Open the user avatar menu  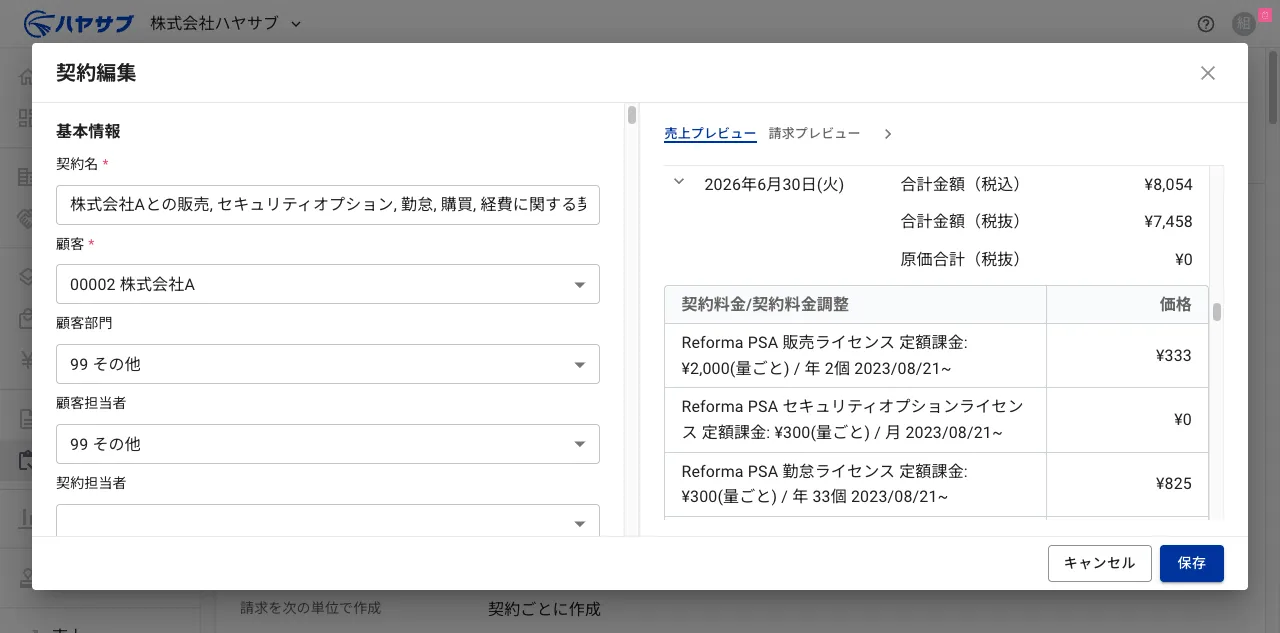coord(1244,23)
